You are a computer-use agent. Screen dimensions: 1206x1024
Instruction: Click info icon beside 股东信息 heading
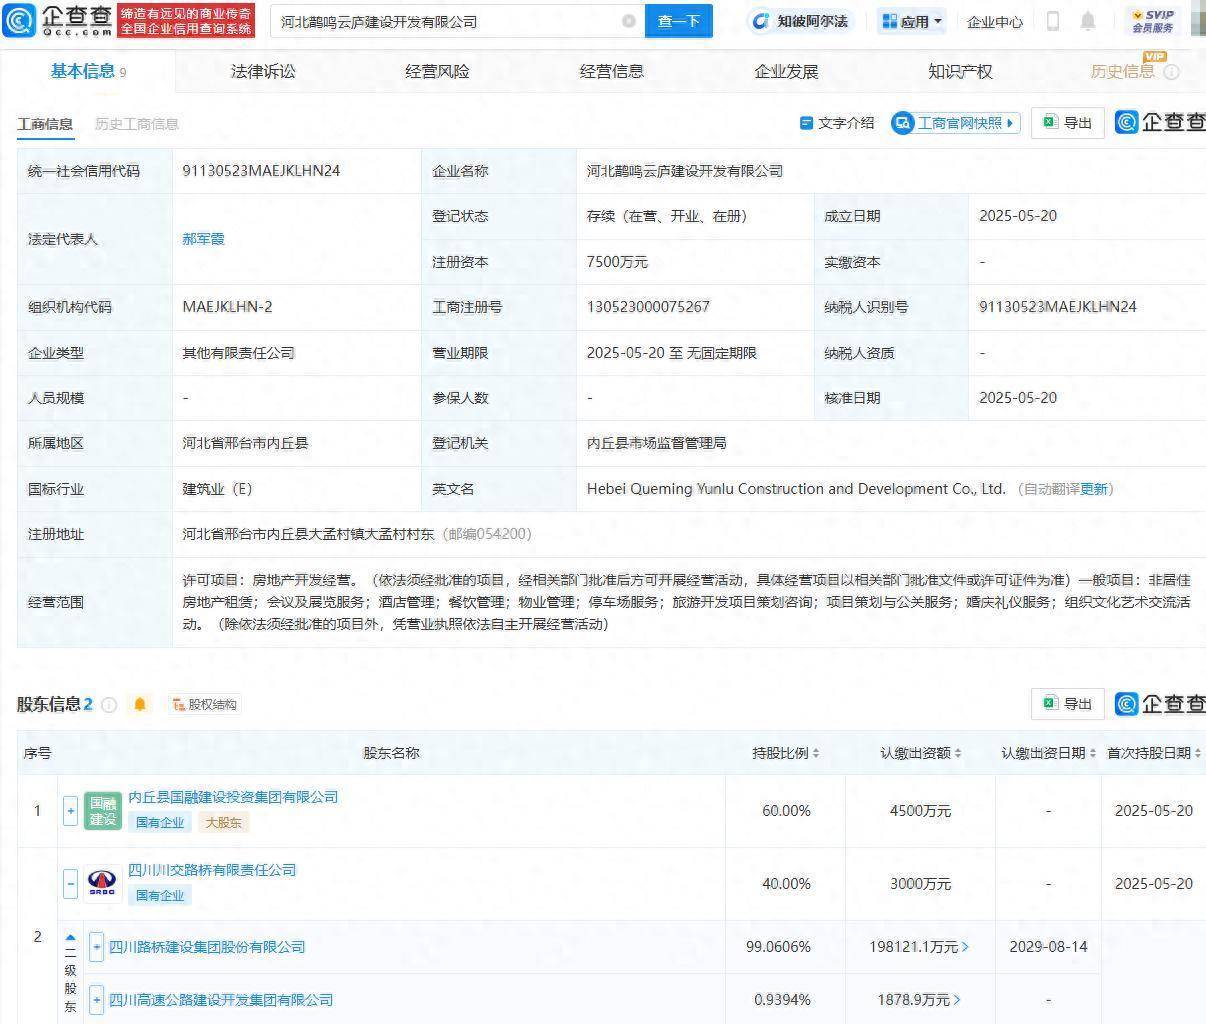[x=109, y=705]
